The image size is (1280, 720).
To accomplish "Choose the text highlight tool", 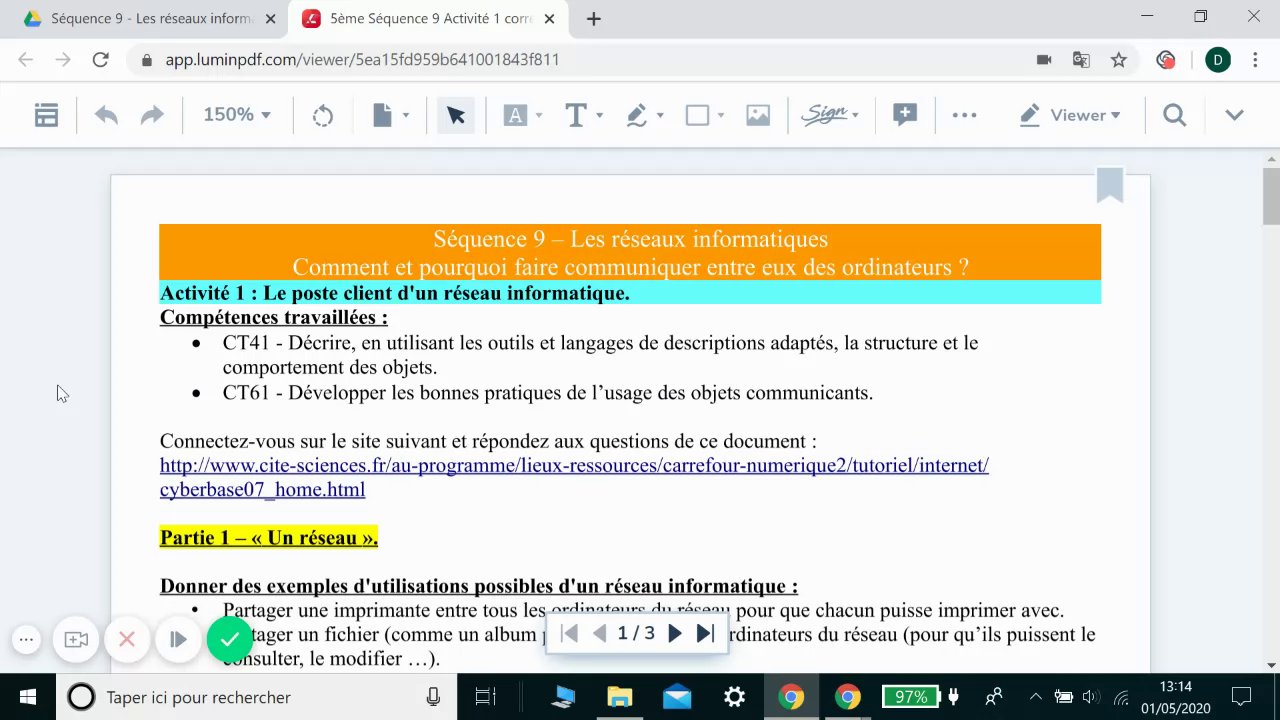I will pos(516,115).
